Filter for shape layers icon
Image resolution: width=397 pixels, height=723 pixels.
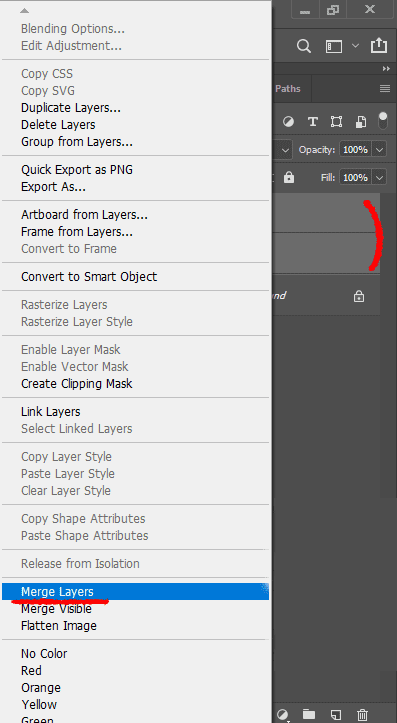point(336,122)
